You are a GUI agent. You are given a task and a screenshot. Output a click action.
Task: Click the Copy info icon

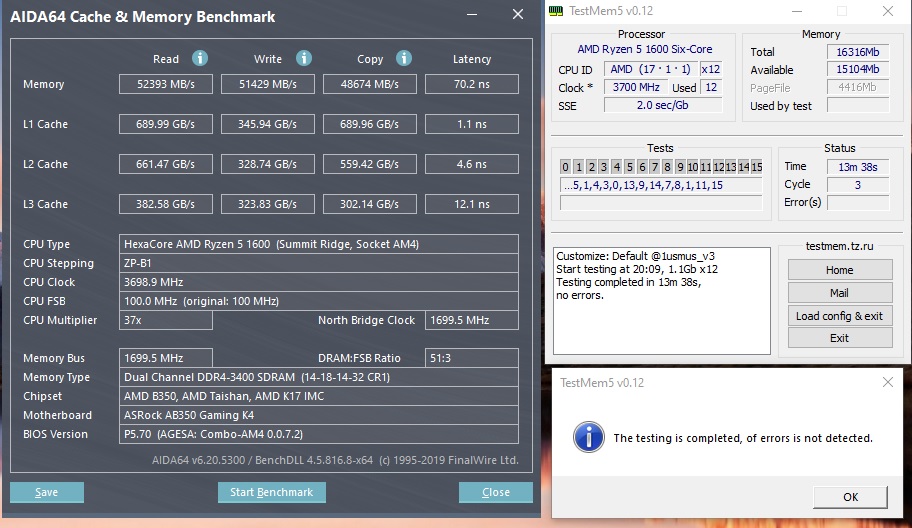tap(404, 58)
